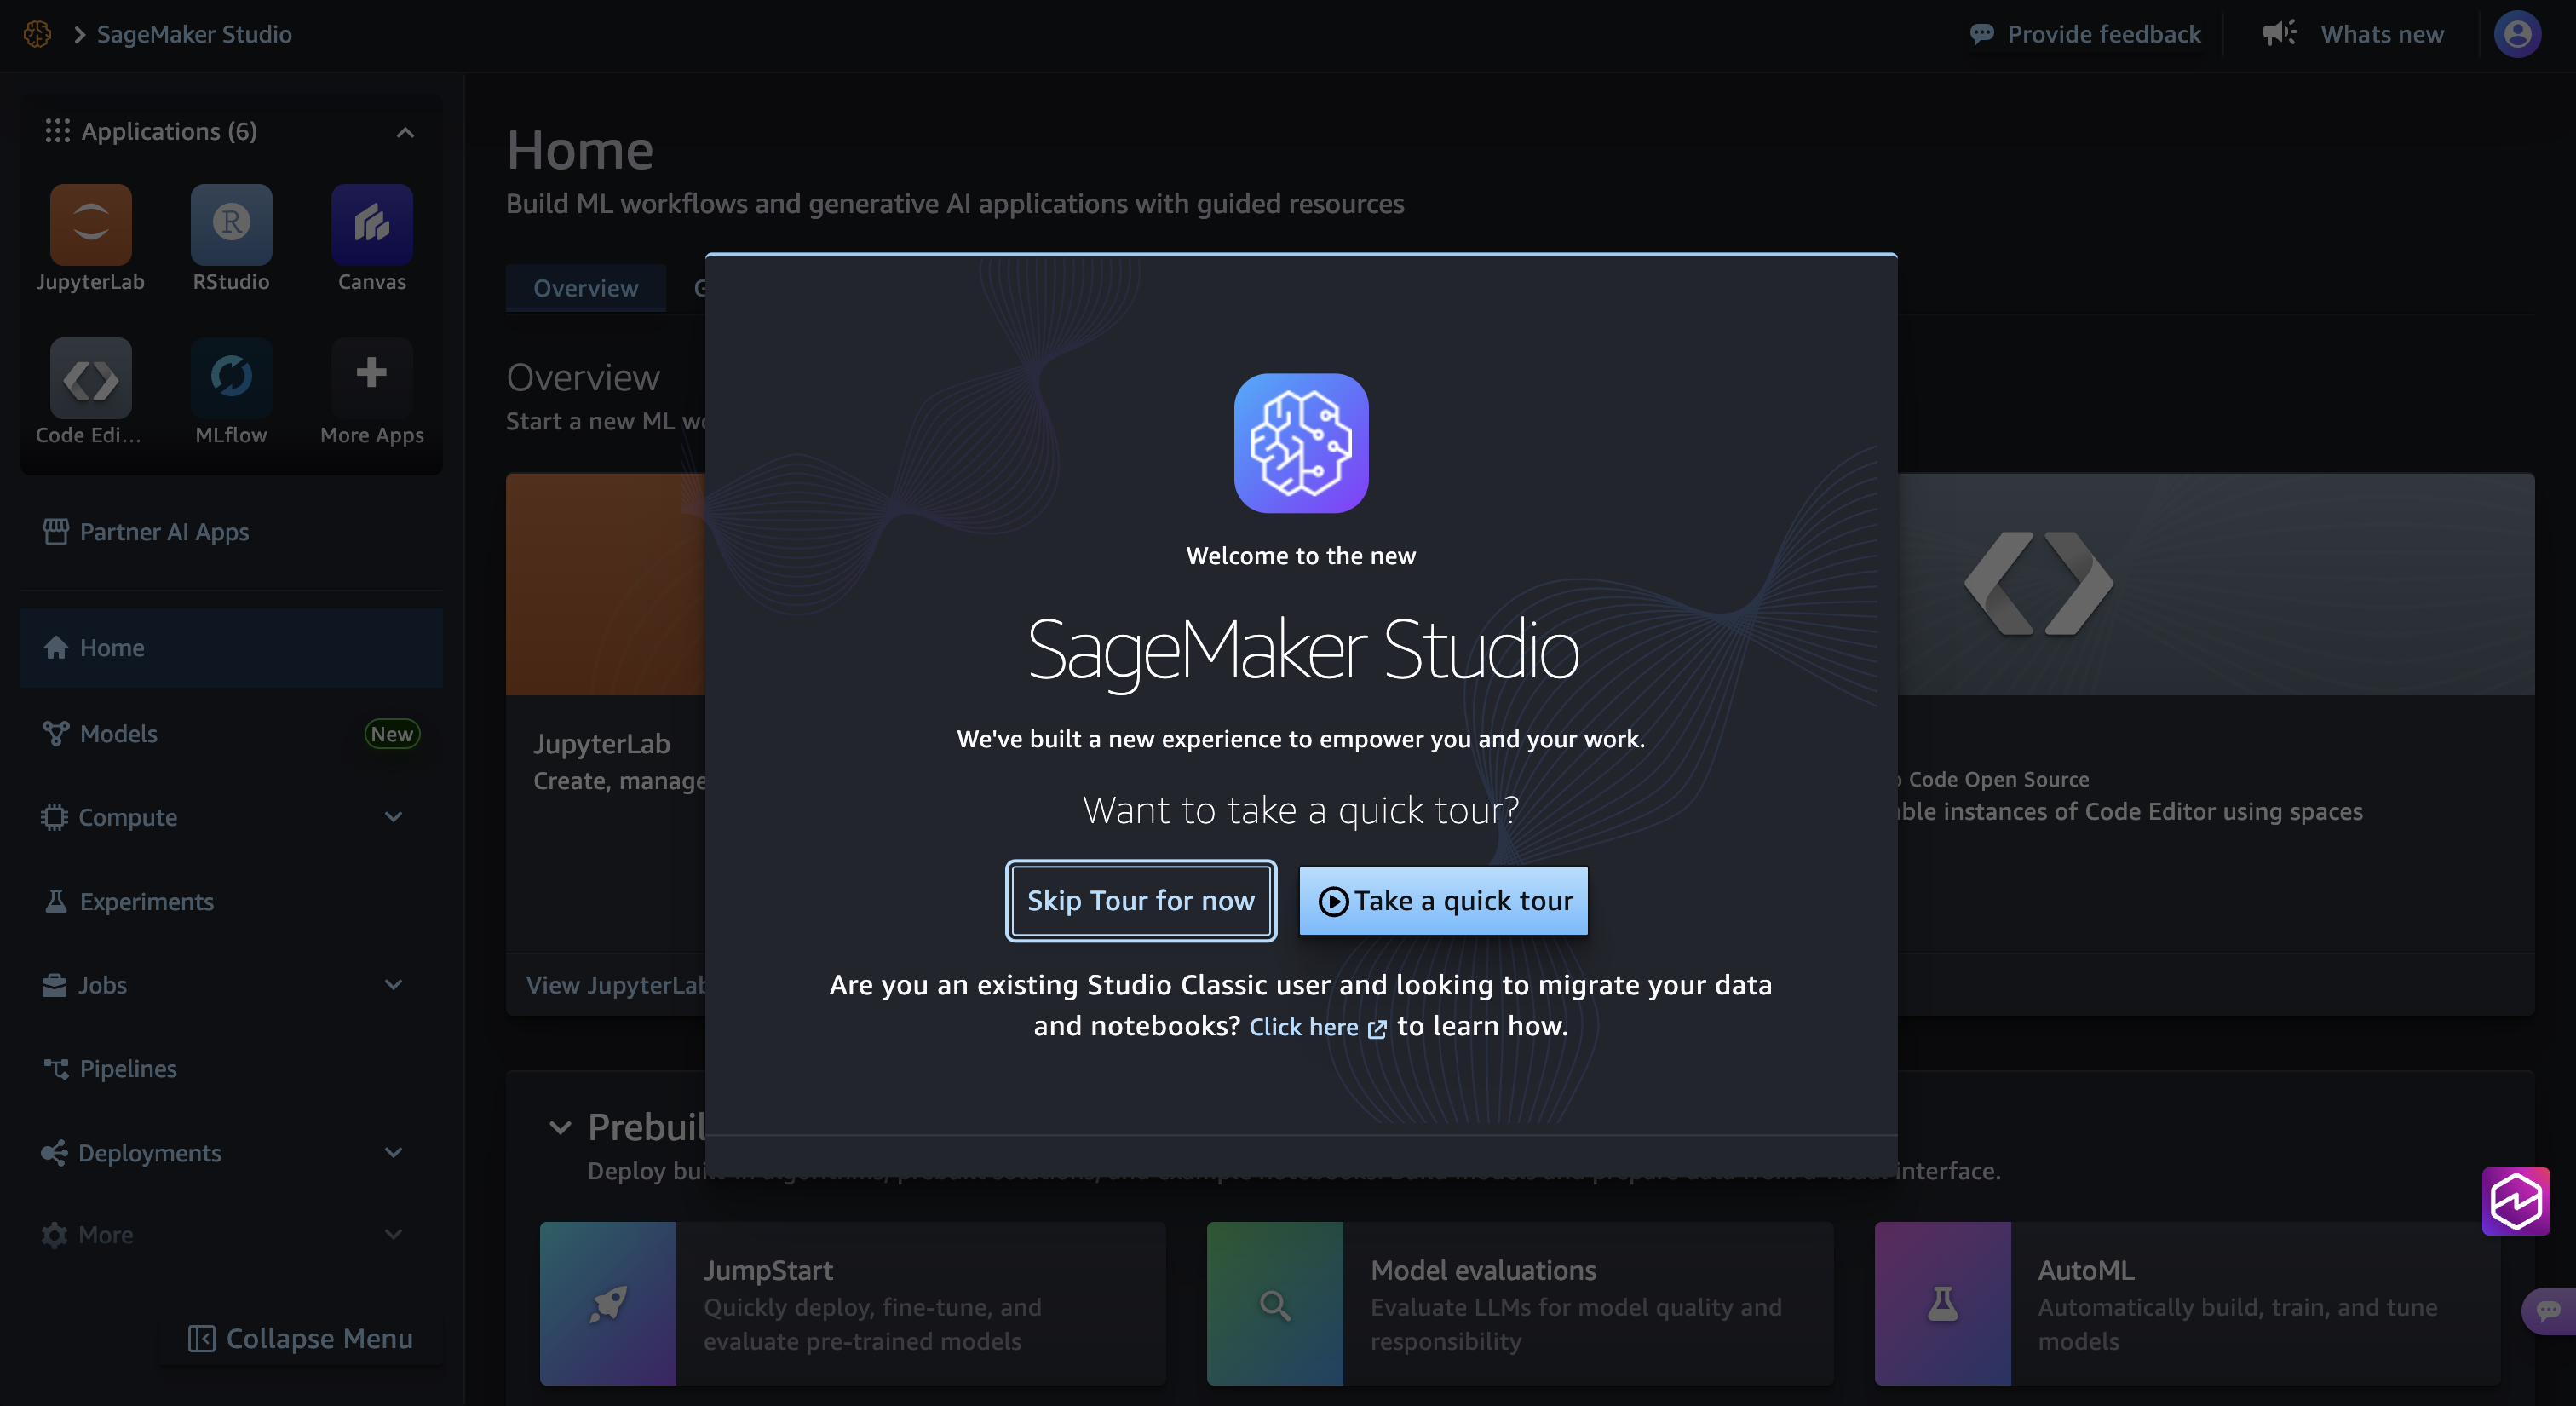Click the Deployments share icon
Screen dimensions: 2576x1406
click(54, 1152)
